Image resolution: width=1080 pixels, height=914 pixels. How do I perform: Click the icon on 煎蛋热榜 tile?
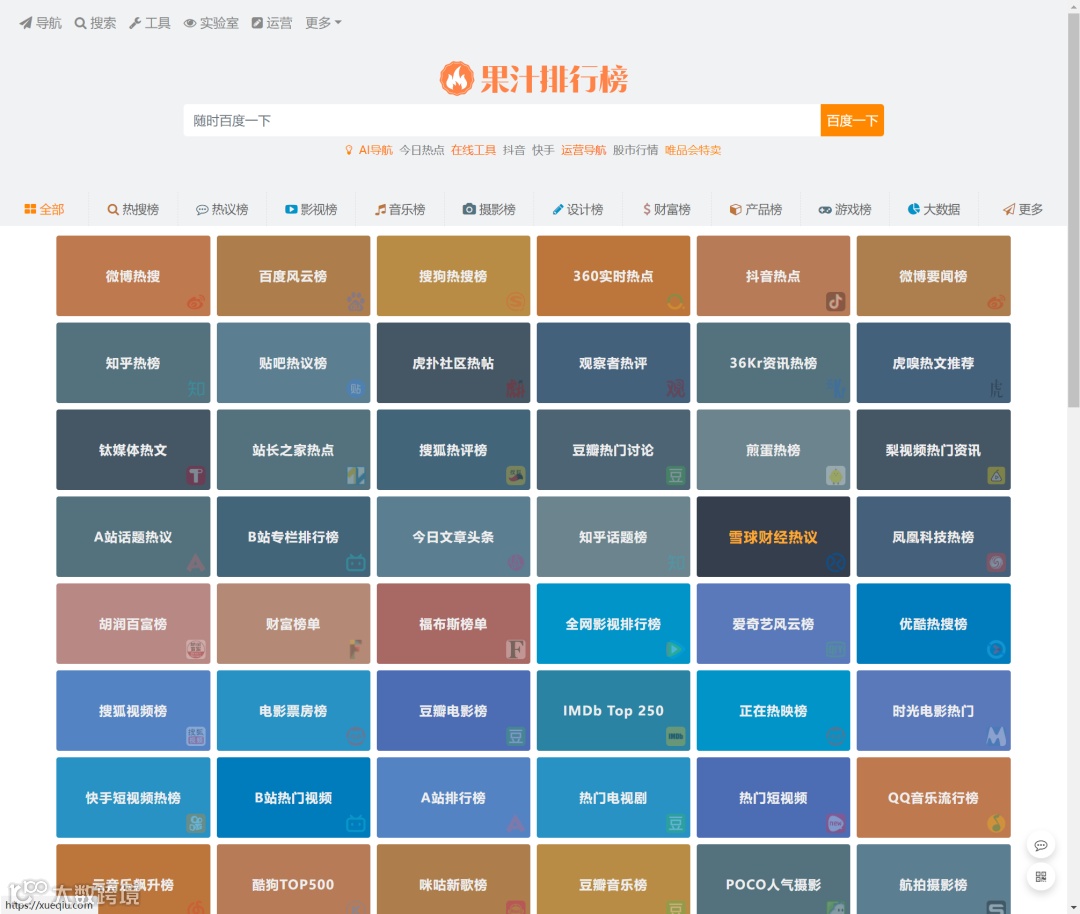(x=835, y=476)
